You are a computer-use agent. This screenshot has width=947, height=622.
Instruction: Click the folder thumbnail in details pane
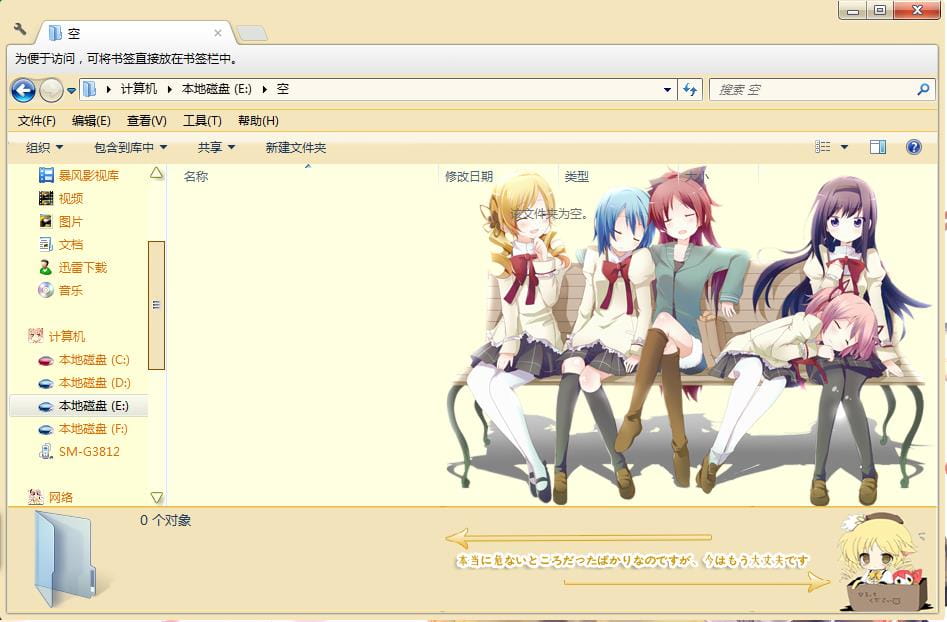[x=65, y=559]
